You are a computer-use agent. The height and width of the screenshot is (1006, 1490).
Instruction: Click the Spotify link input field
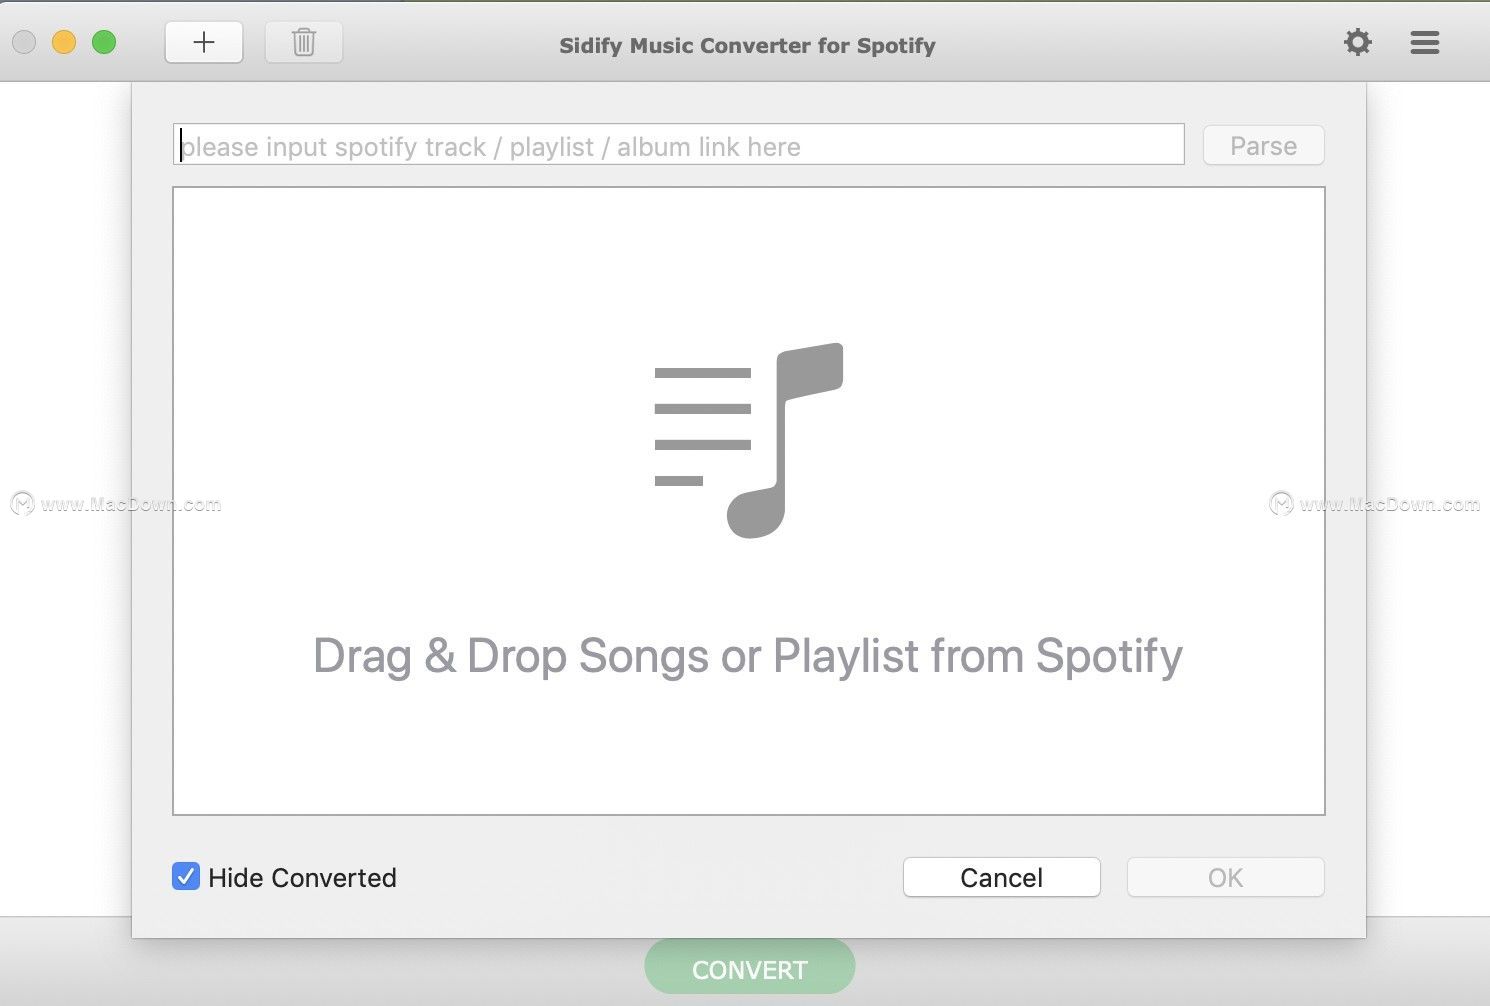(679, 145)
